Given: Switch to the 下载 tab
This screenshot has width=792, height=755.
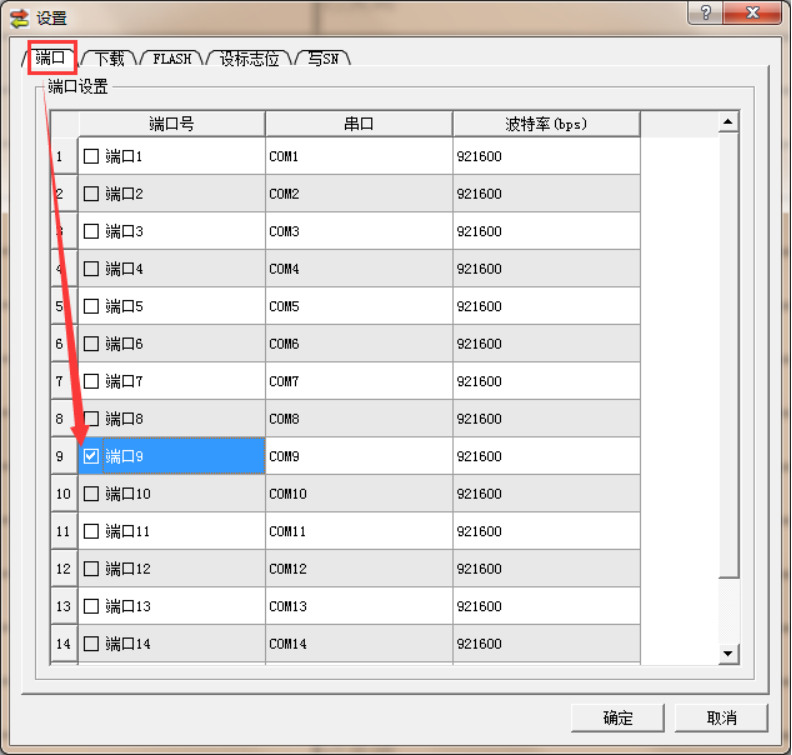Looking at the screenshot, I should pos(109,59).
